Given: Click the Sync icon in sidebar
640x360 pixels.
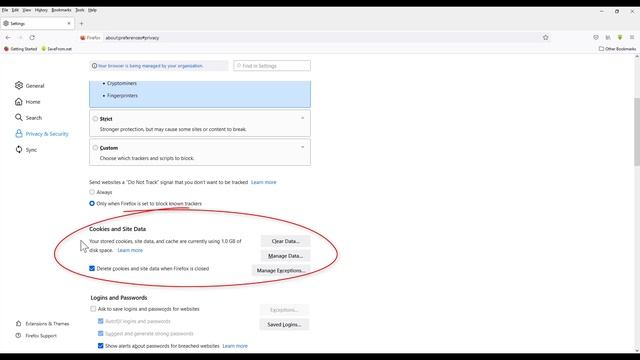Looking at the screenshot, I should tap(19, 149).
